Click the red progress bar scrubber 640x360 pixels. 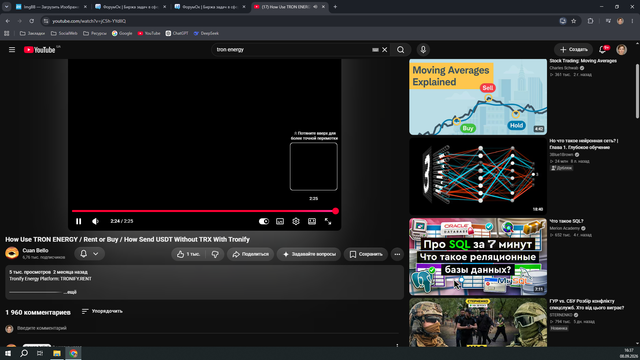tap(336, 211)
